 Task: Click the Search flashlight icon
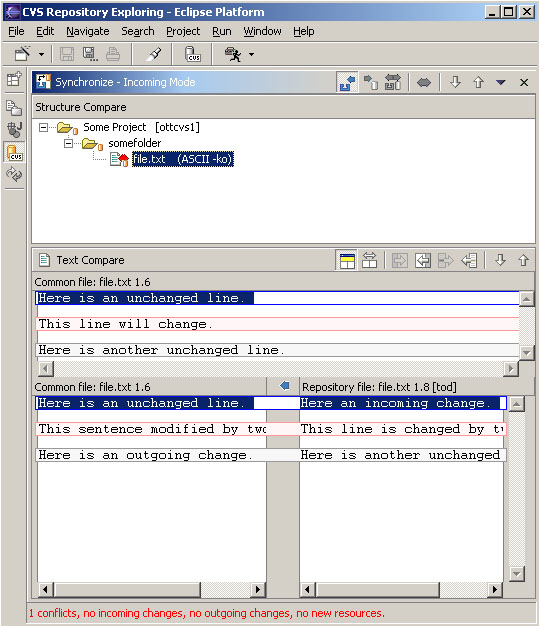(155, 53)
